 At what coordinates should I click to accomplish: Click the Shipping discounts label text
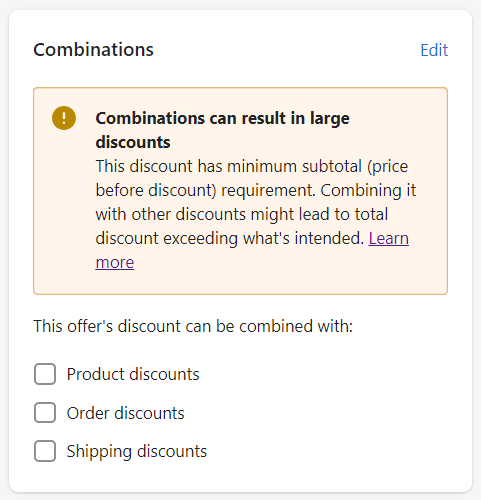pos(137,452)
